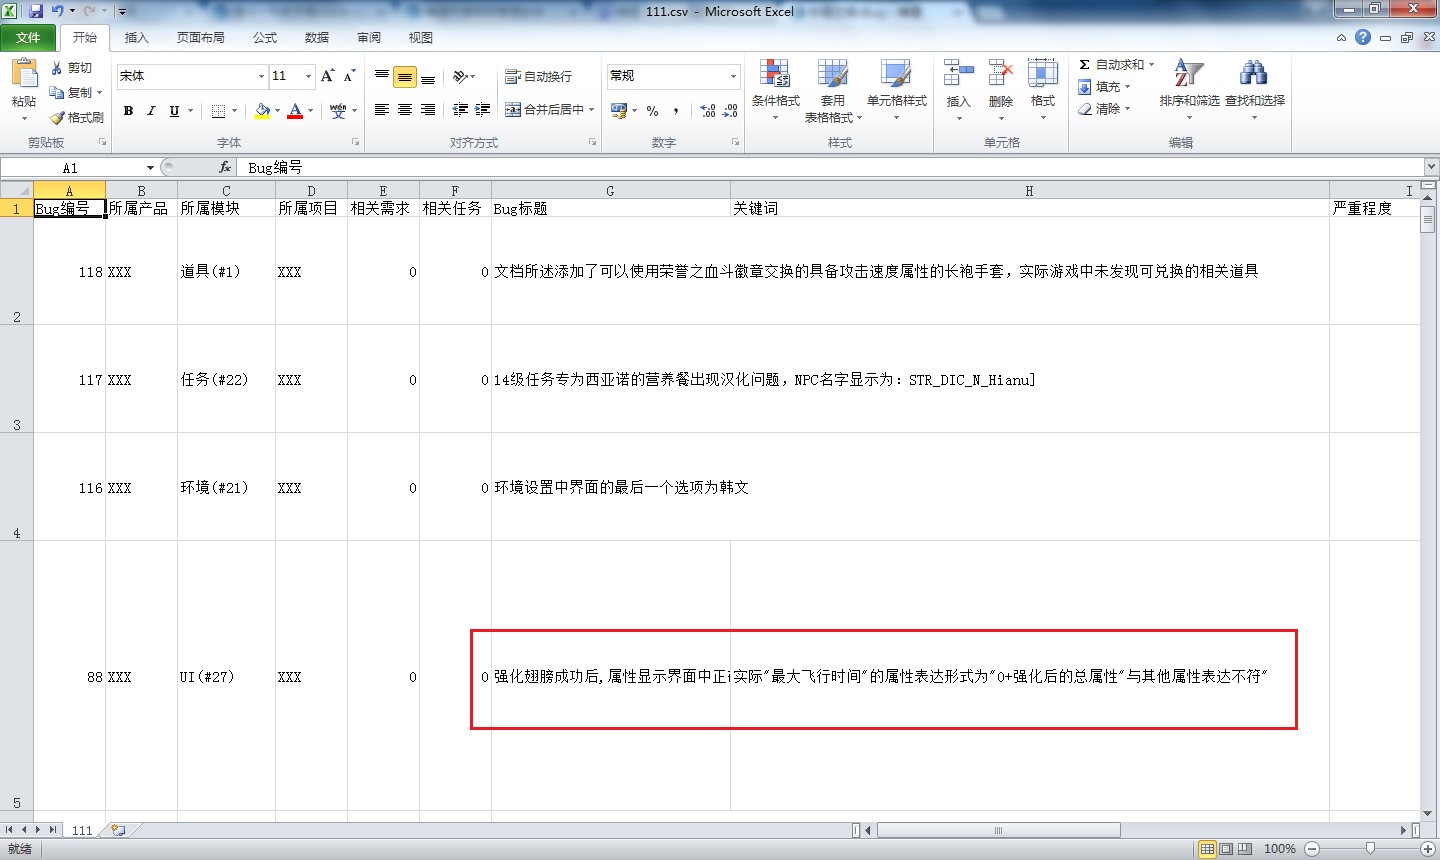Viewport: 1440px width, 860px height.
Task: Click the Format Painter brush icon
Action: coord(58,118)
